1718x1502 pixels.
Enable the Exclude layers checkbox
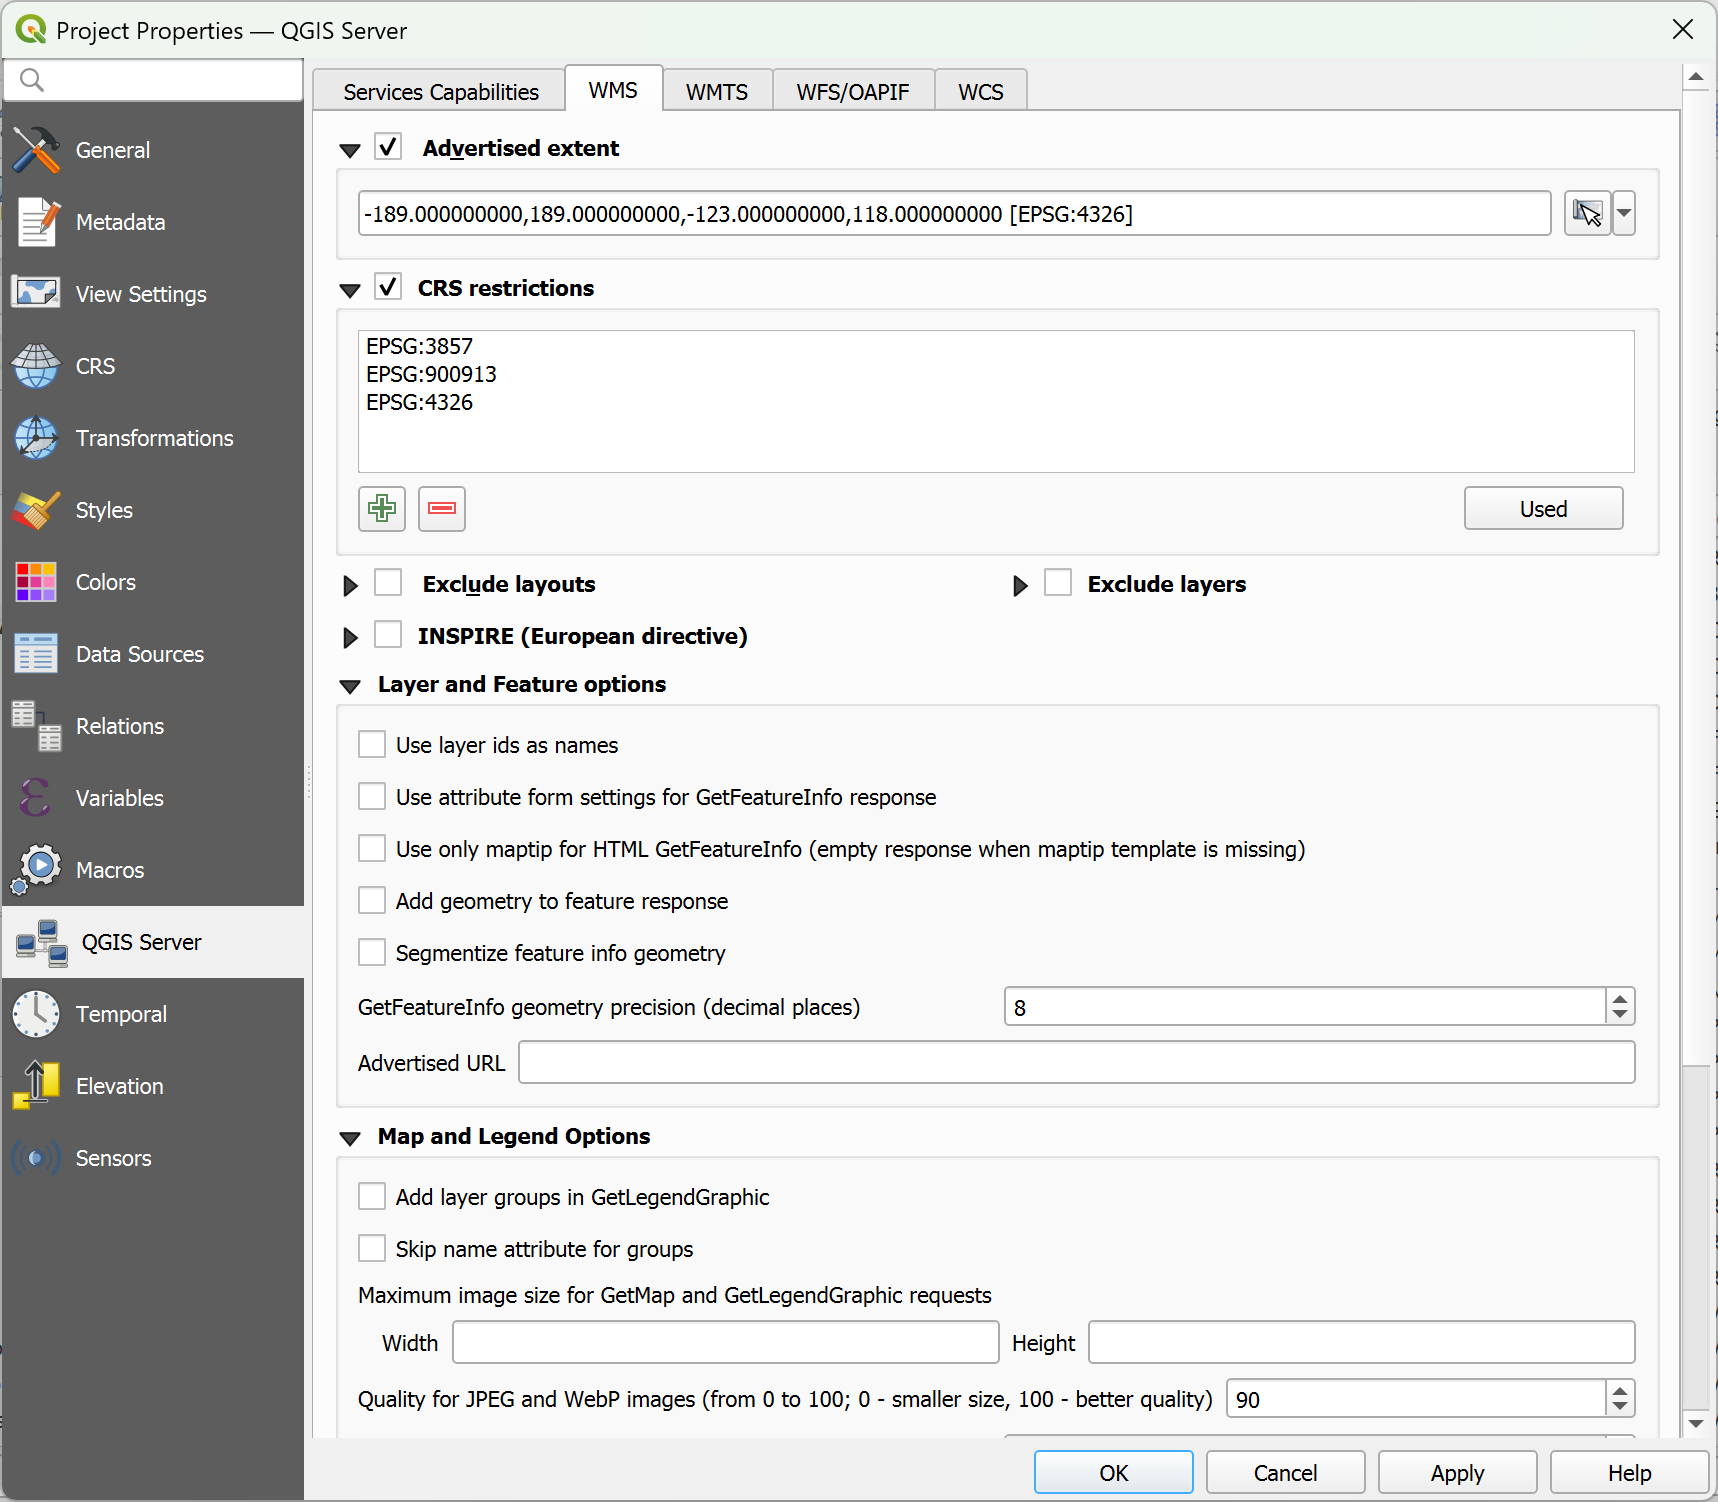click(x=1058, y=582)
